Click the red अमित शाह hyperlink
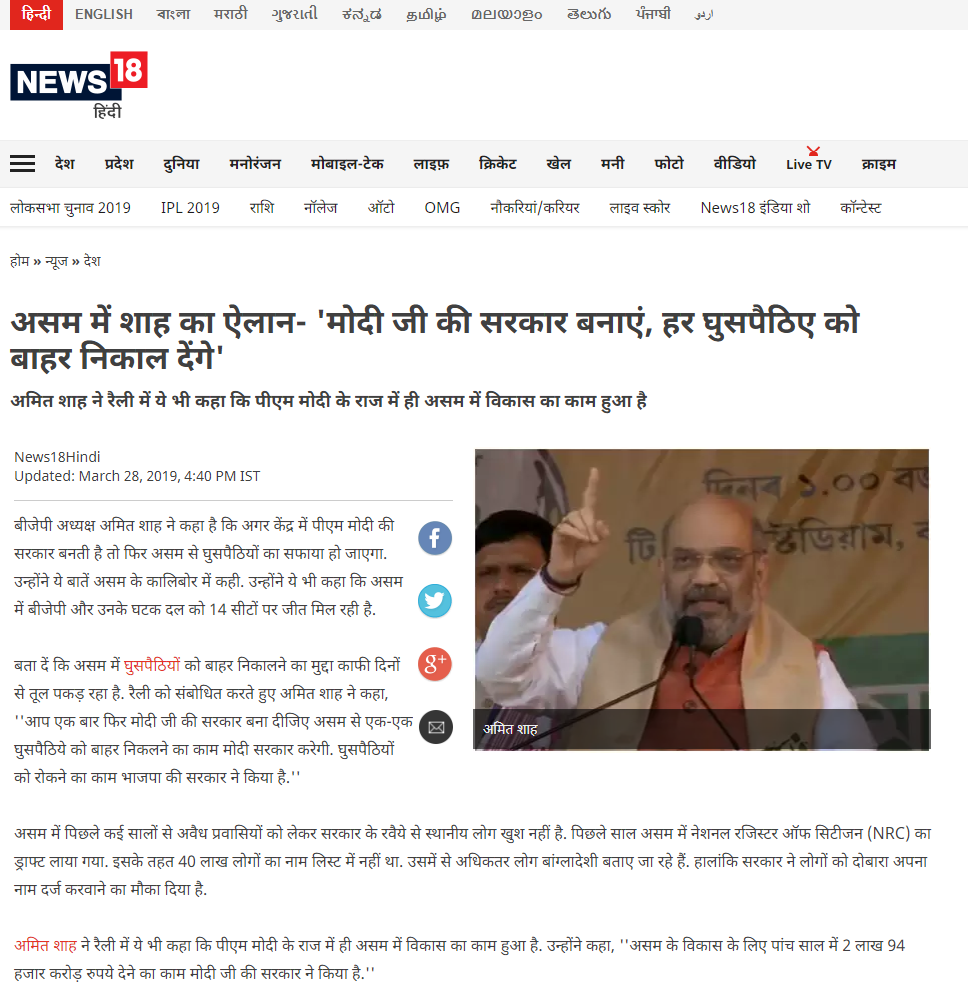The width and height of the screenshot is (968, 988). point(45,945)
